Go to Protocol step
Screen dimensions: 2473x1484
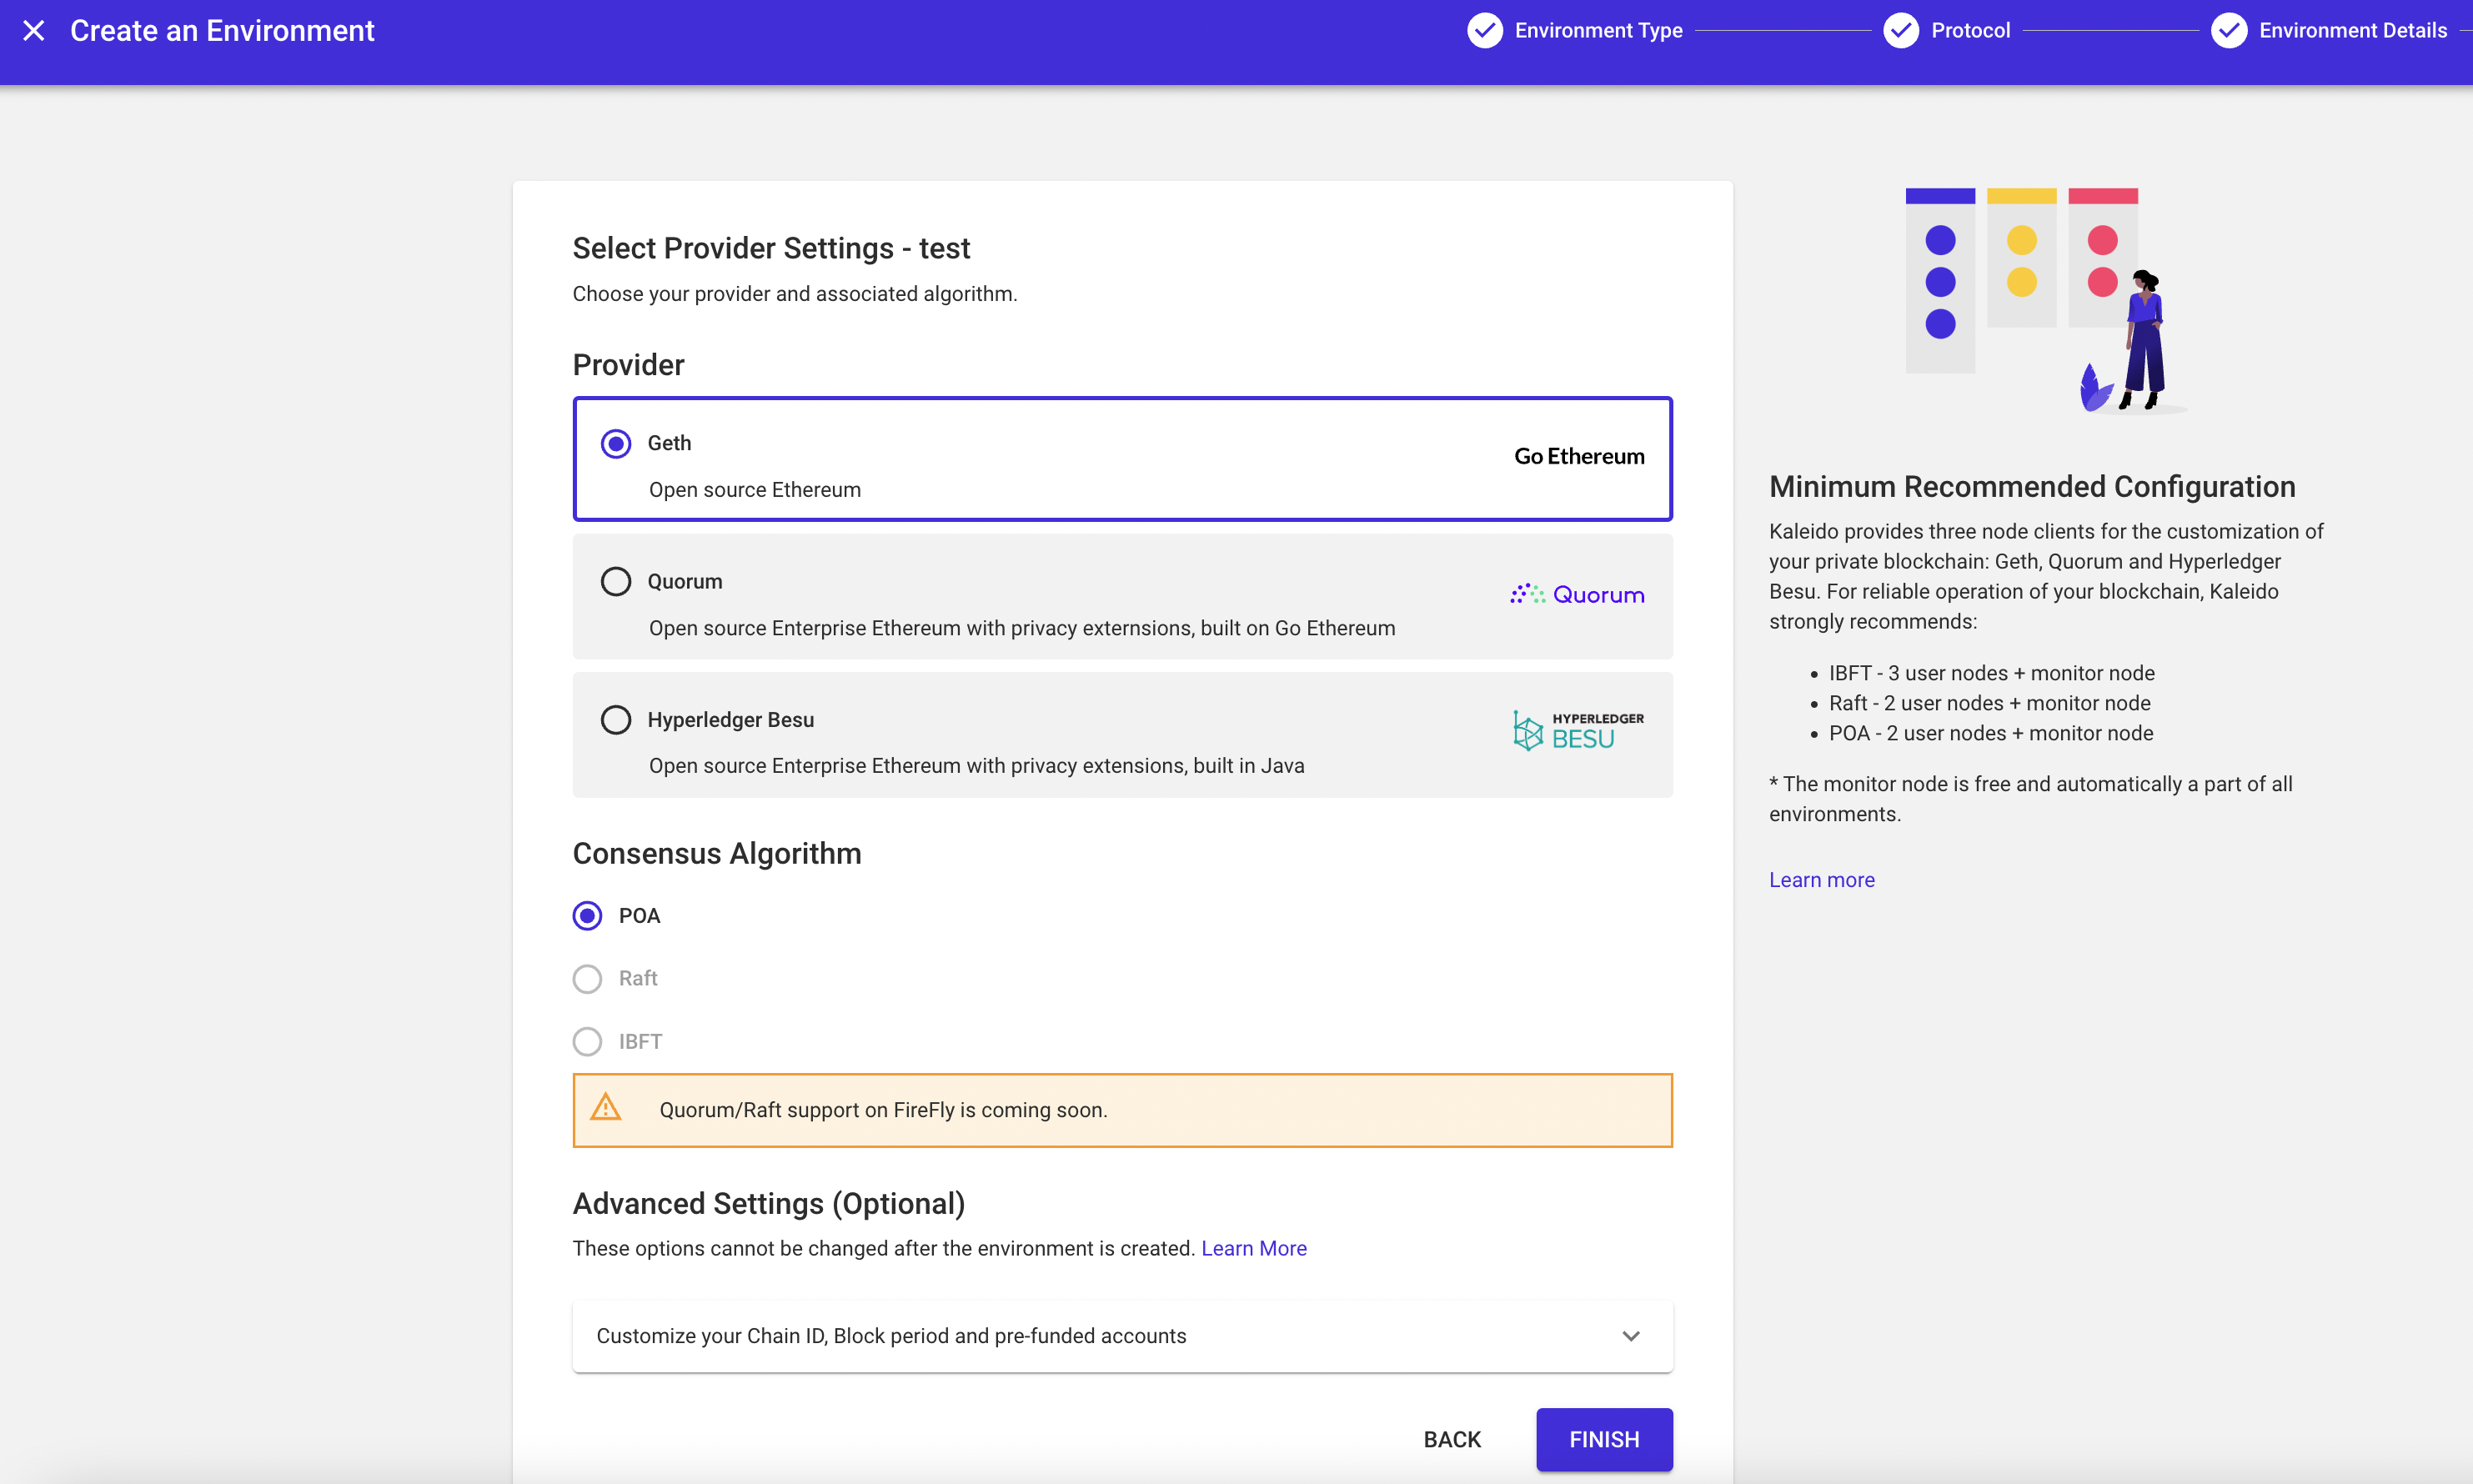click(x=1970, y=31)
